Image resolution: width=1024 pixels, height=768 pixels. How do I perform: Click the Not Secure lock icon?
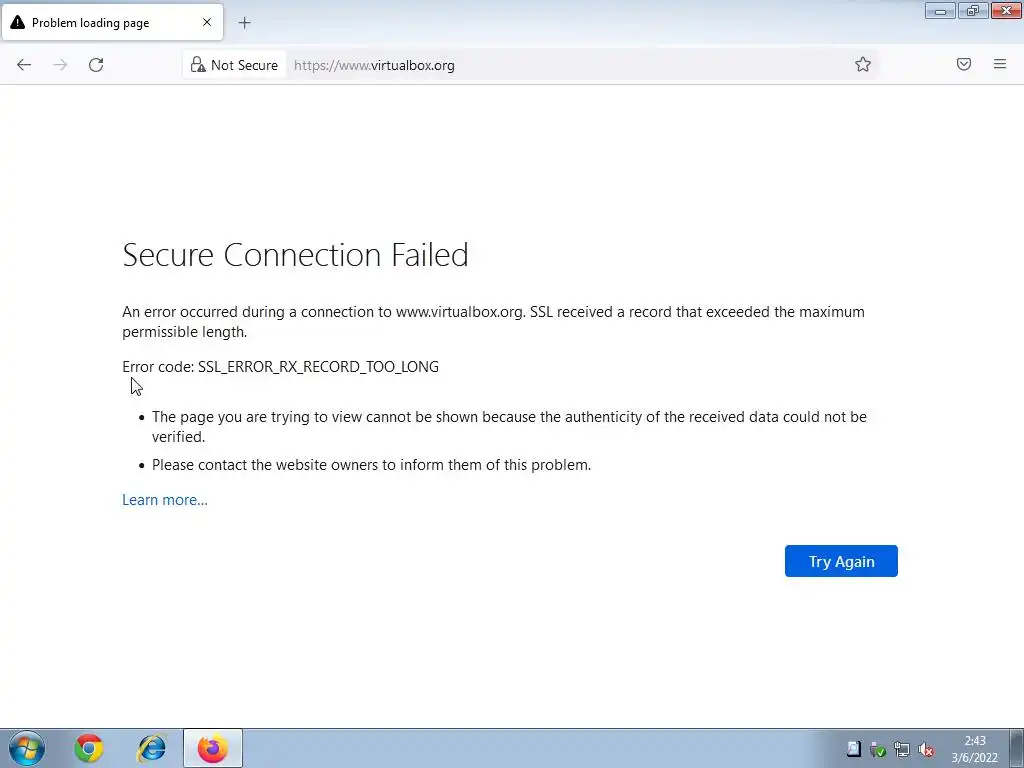click(199, 65)
